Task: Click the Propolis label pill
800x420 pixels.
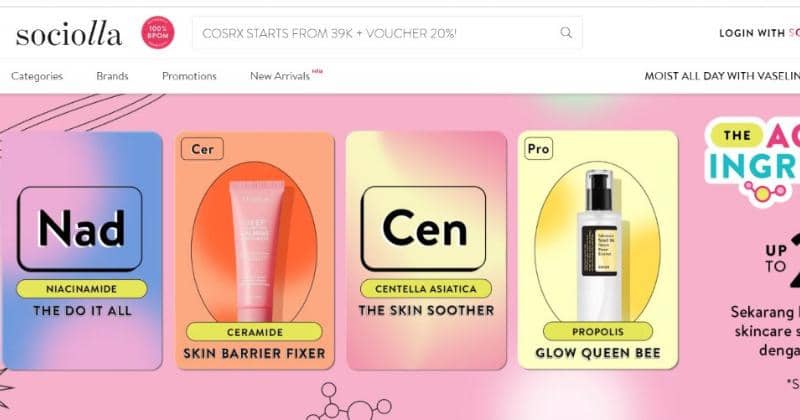Action: pos(598,332)
